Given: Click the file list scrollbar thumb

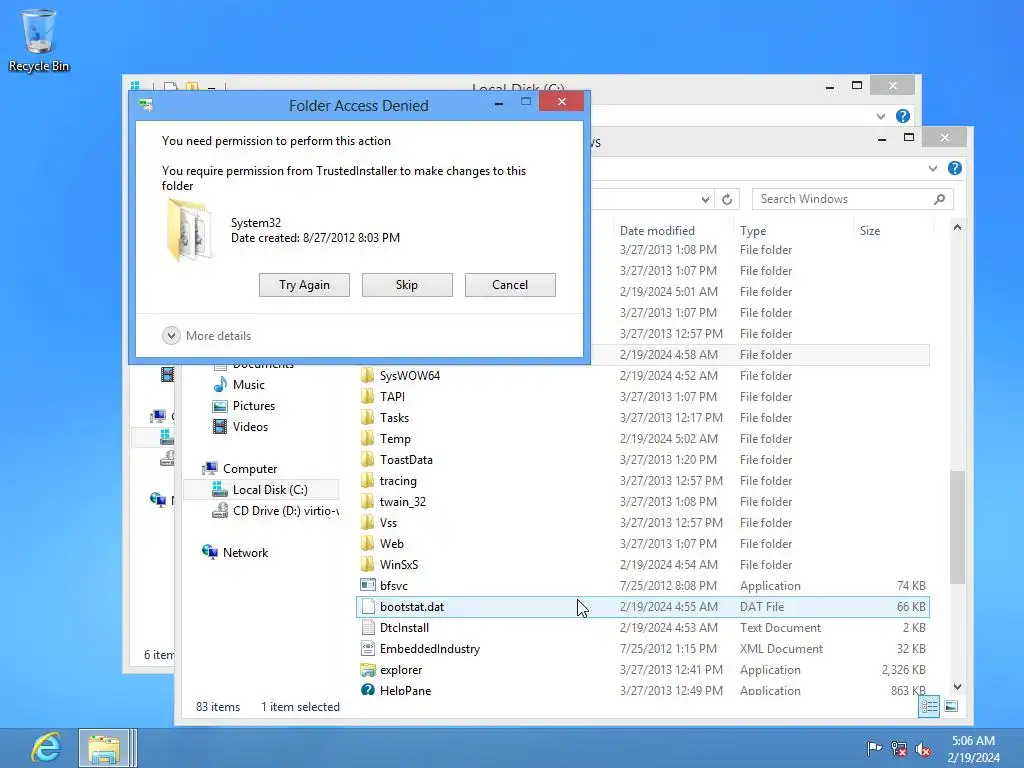Looking at the screenshot, I should point(957,526).
